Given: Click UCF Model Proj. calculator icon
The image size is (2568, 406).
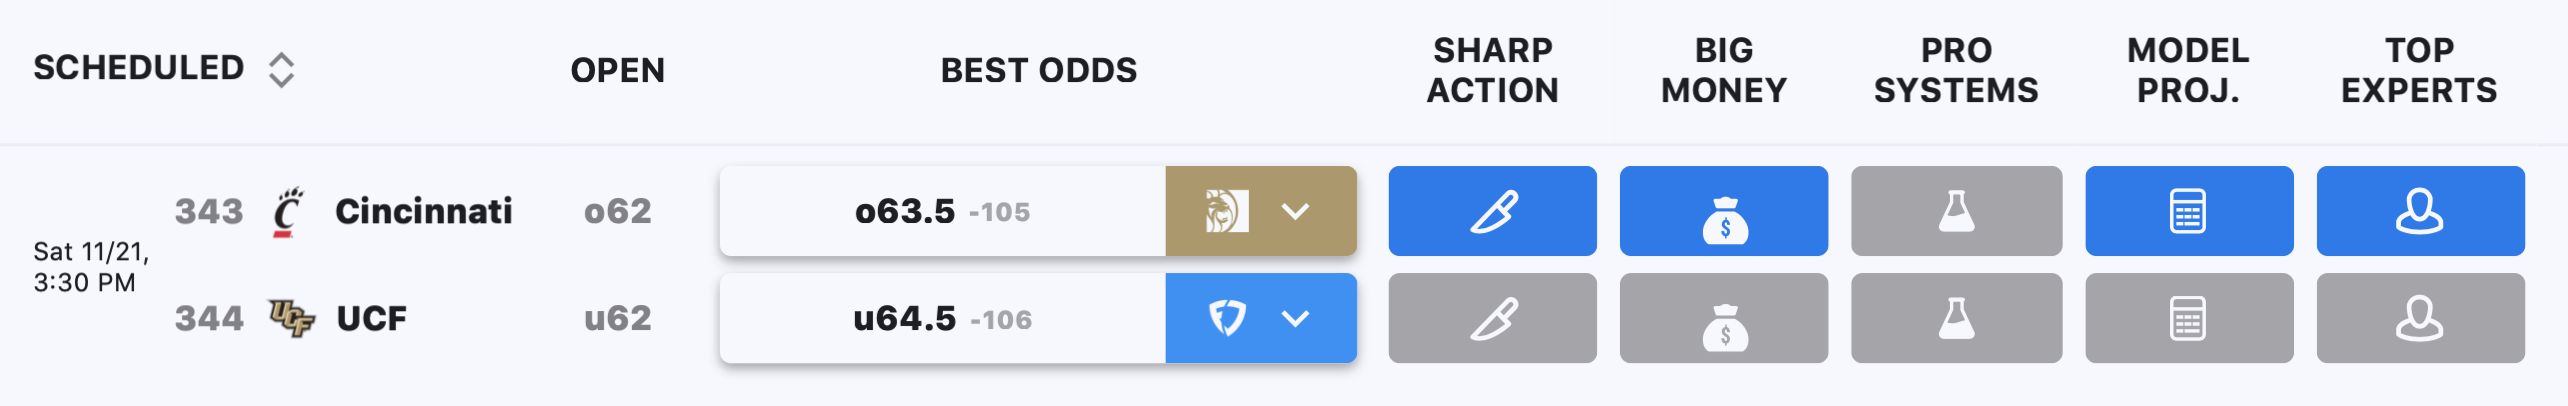Looking at the screenshot, I should [x=2189, y=318].
